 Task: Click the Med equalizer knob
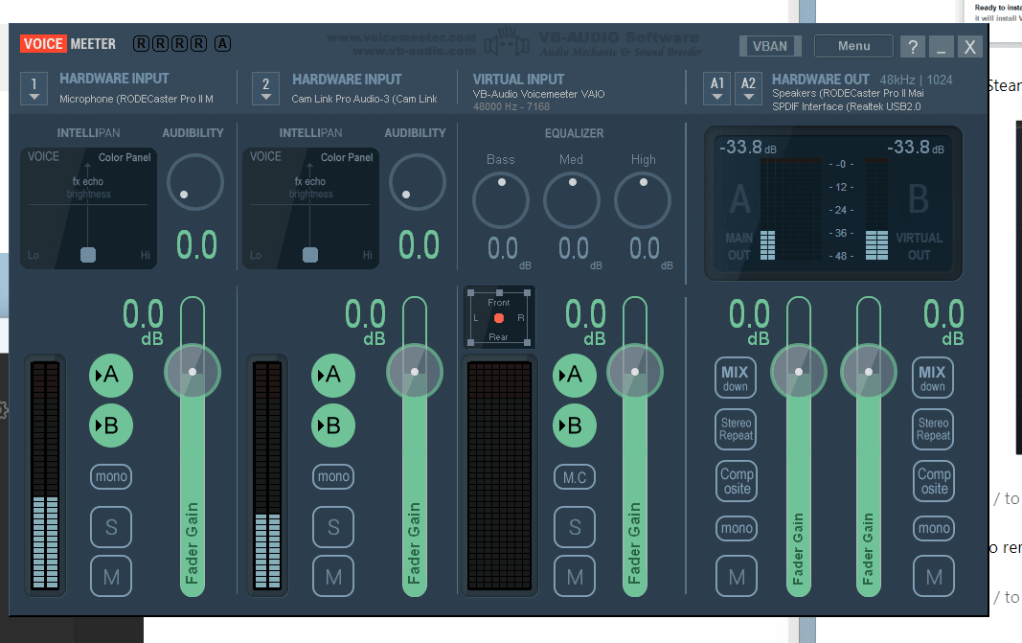[572, 200]
